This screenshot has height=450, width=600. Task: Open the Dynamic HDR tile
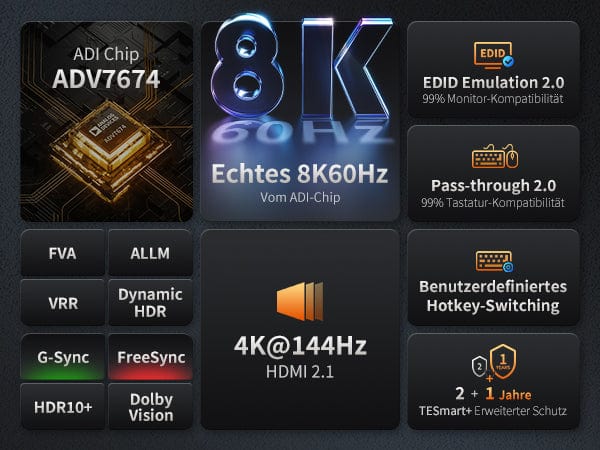click(150, 303)
